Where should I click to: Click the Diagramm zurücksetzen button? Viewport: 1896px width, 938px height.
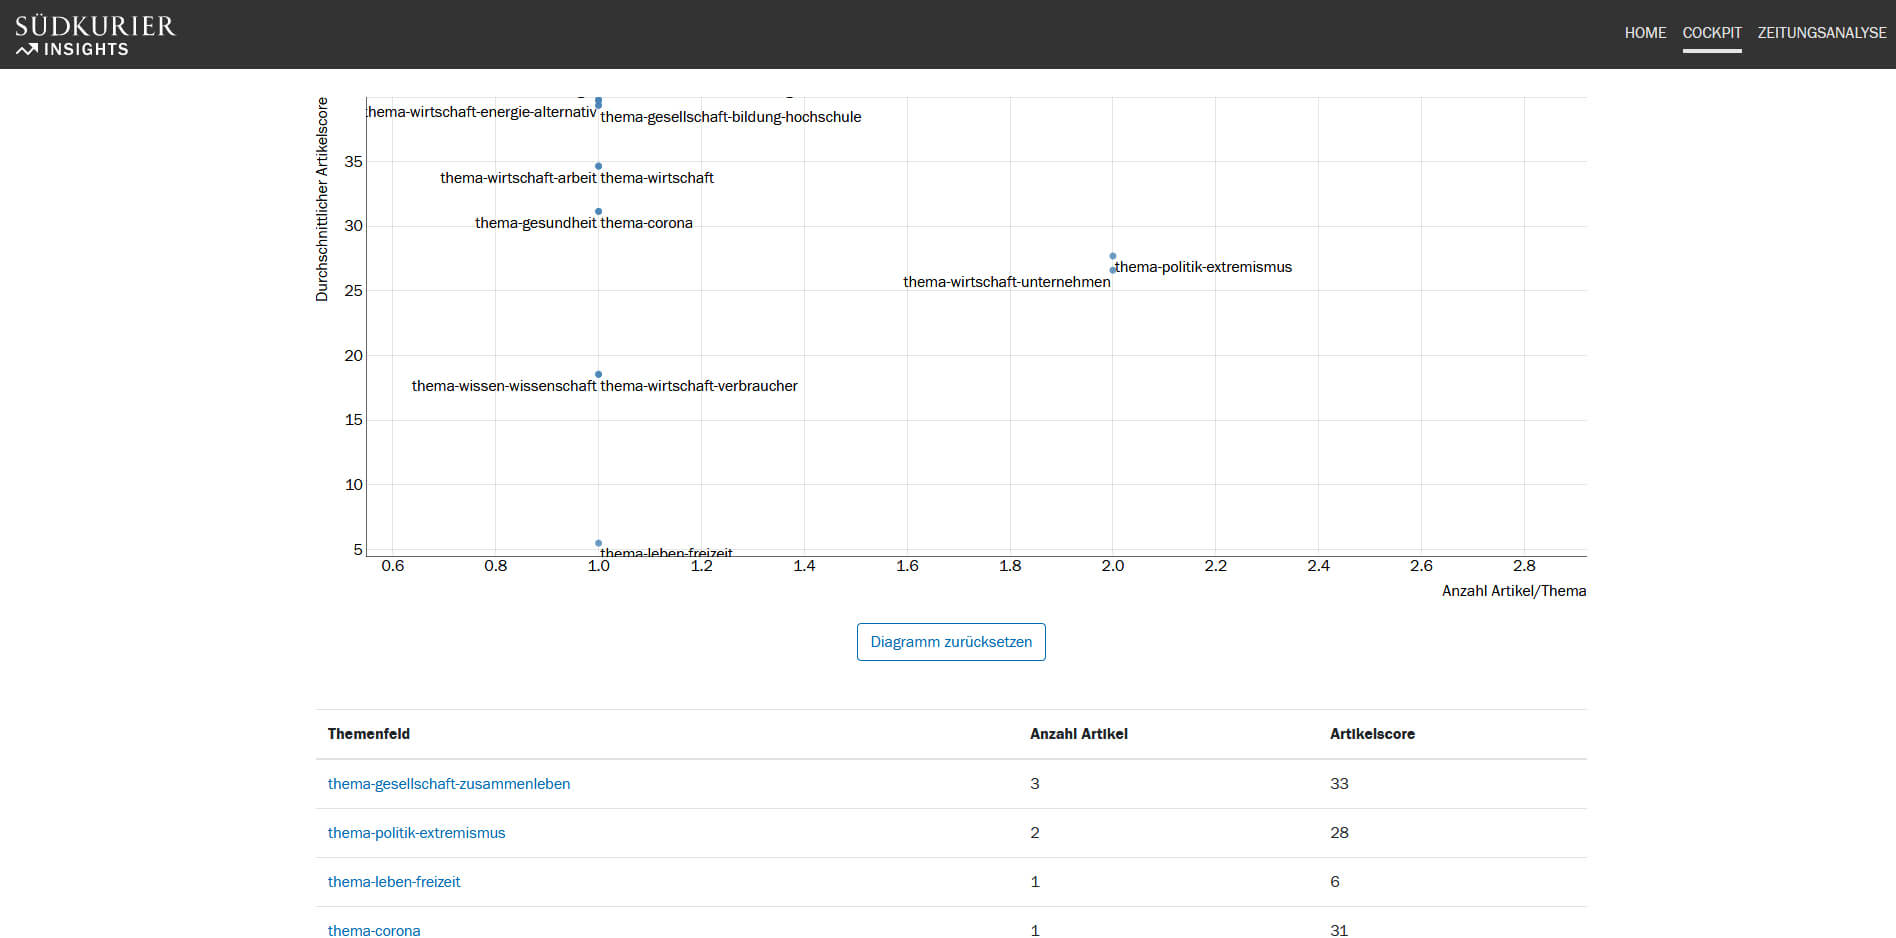(x=951, y=642)
